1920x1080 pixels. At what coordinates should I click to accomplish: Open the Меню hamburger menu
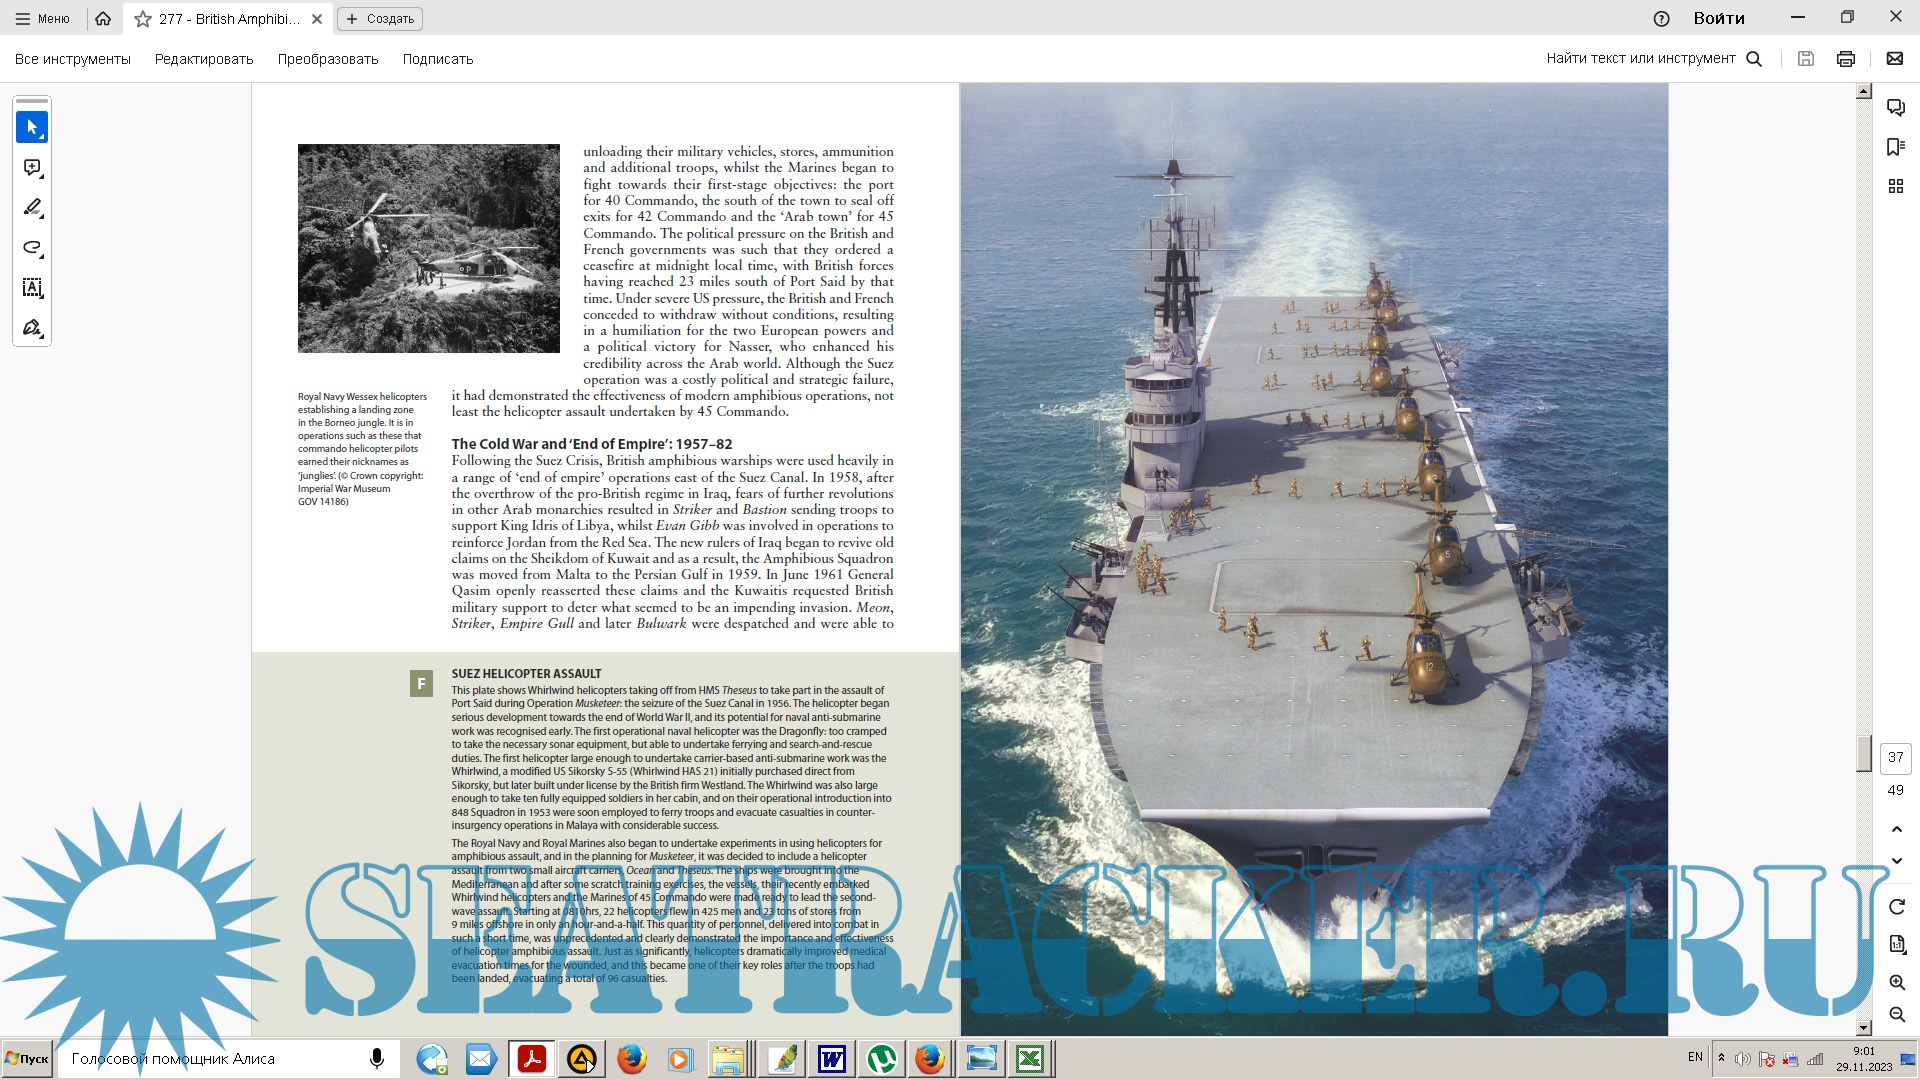click(x=42, y=19)
